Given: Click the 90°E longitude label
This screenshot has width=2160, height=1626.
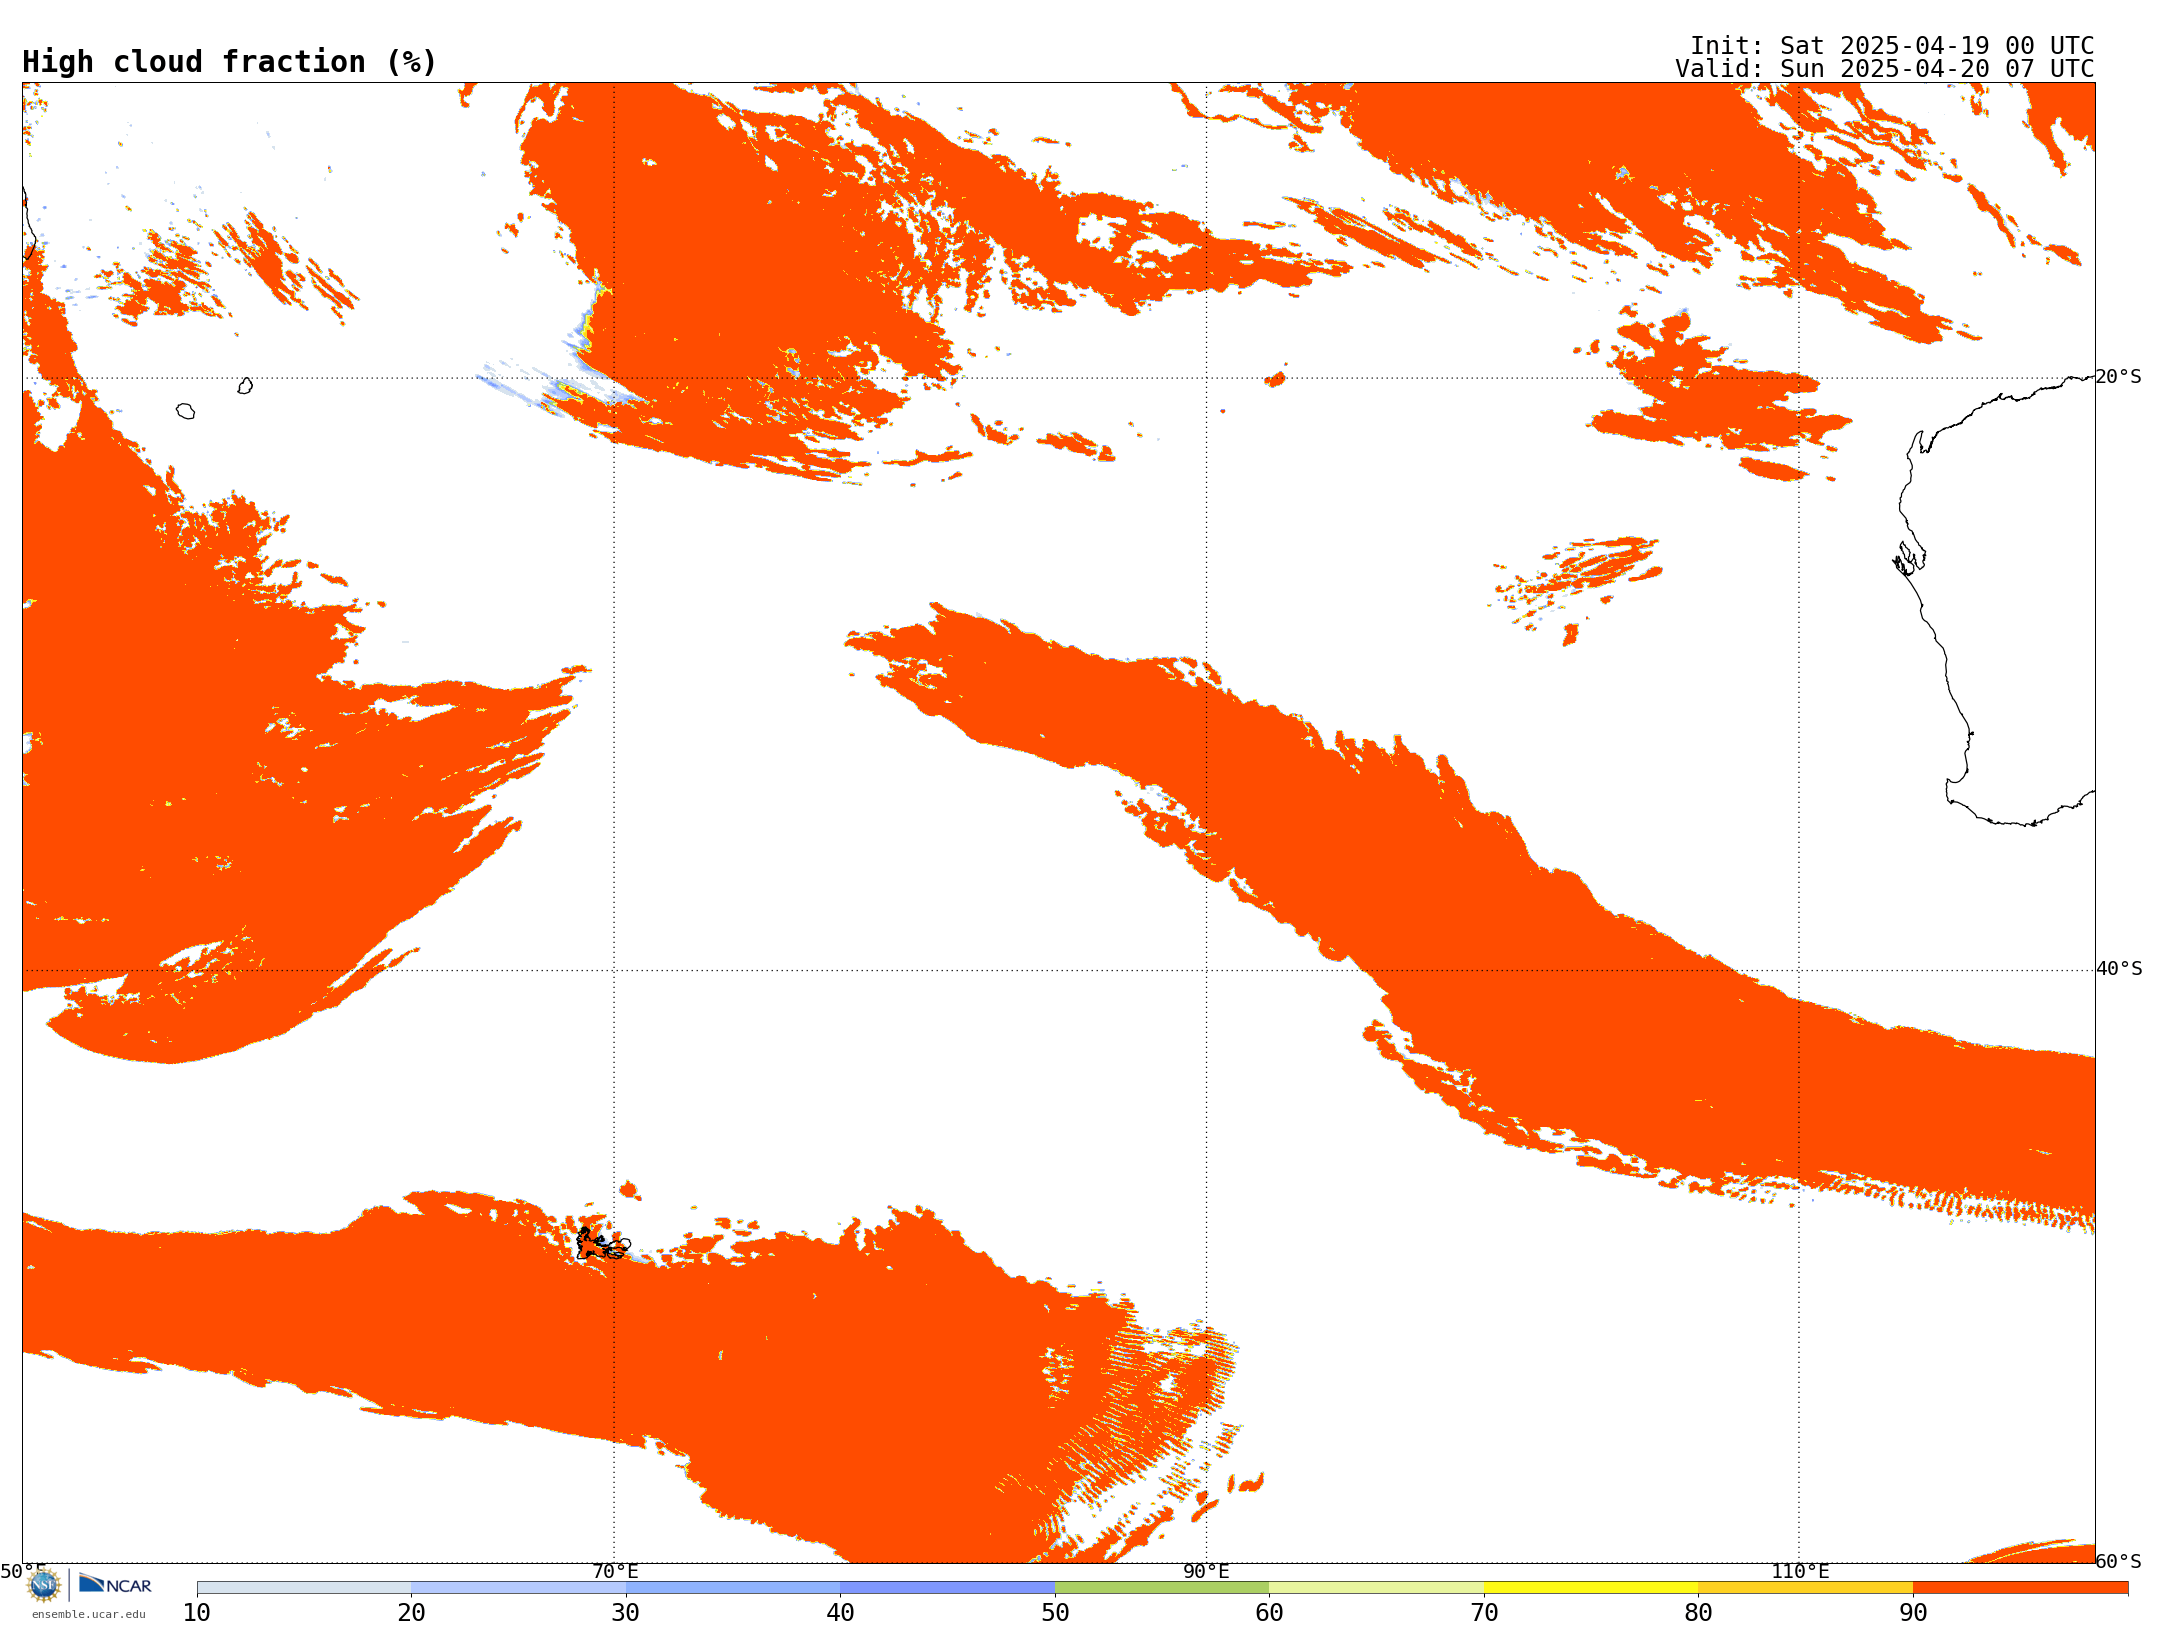Looking at the screenshot, I should (x=1206, y=1571).
